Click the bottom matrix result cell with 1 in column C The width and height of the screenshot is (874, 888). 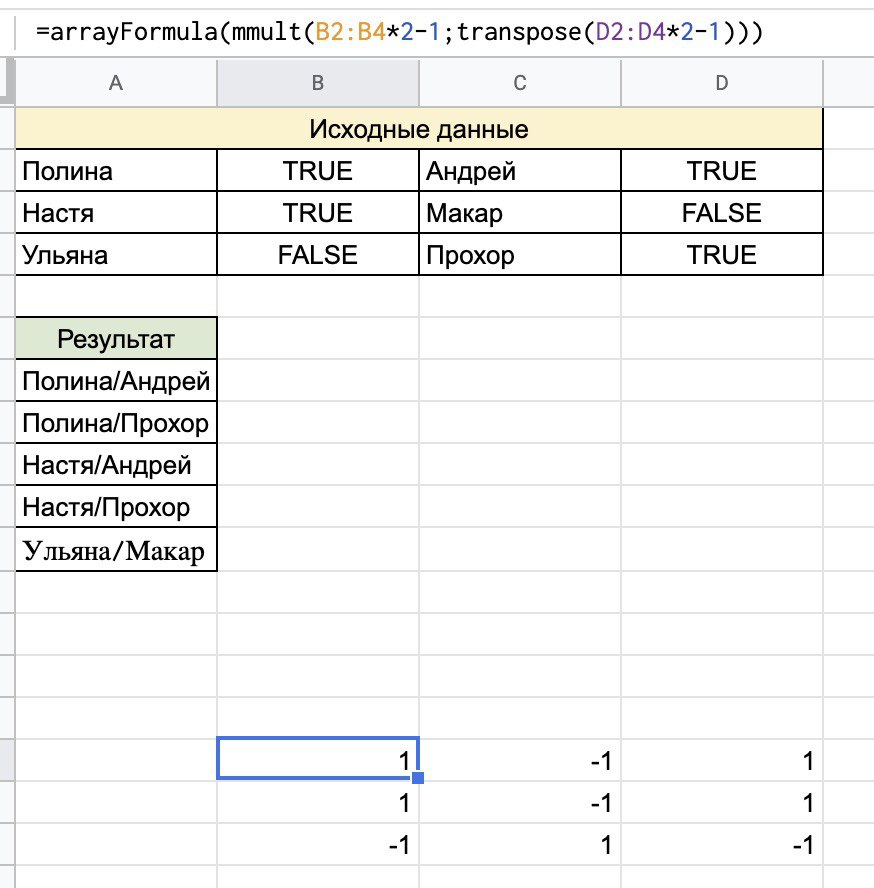(520, 844)
